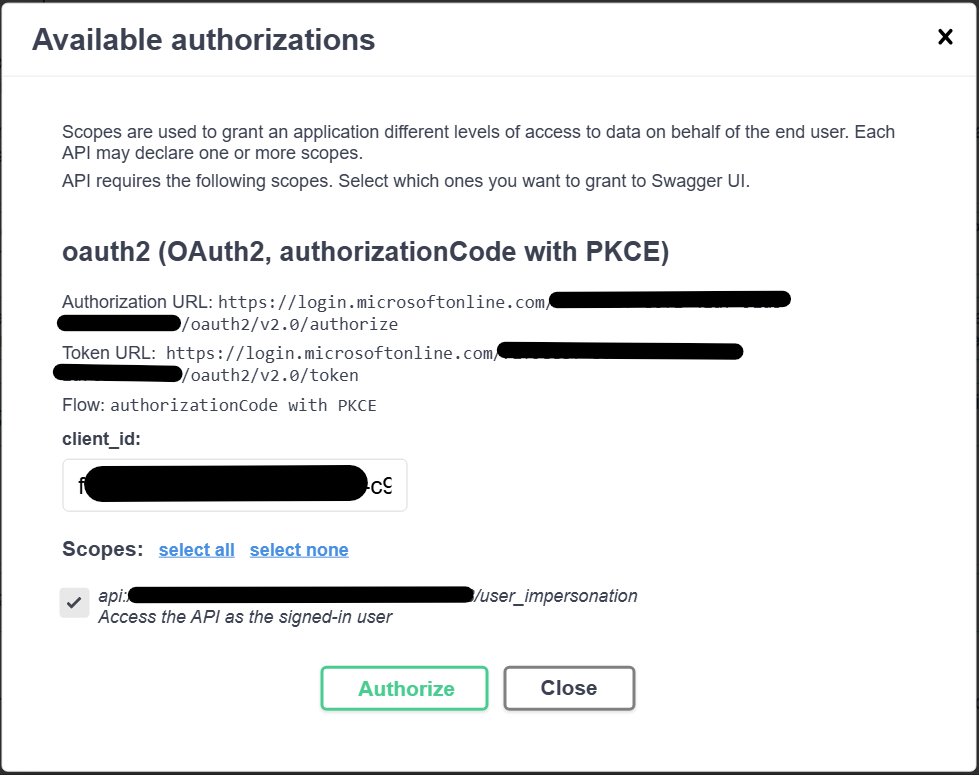Click the Flow authorizationCode with PKCE line
Screen dimensions: 979x775
click(219, 405)
